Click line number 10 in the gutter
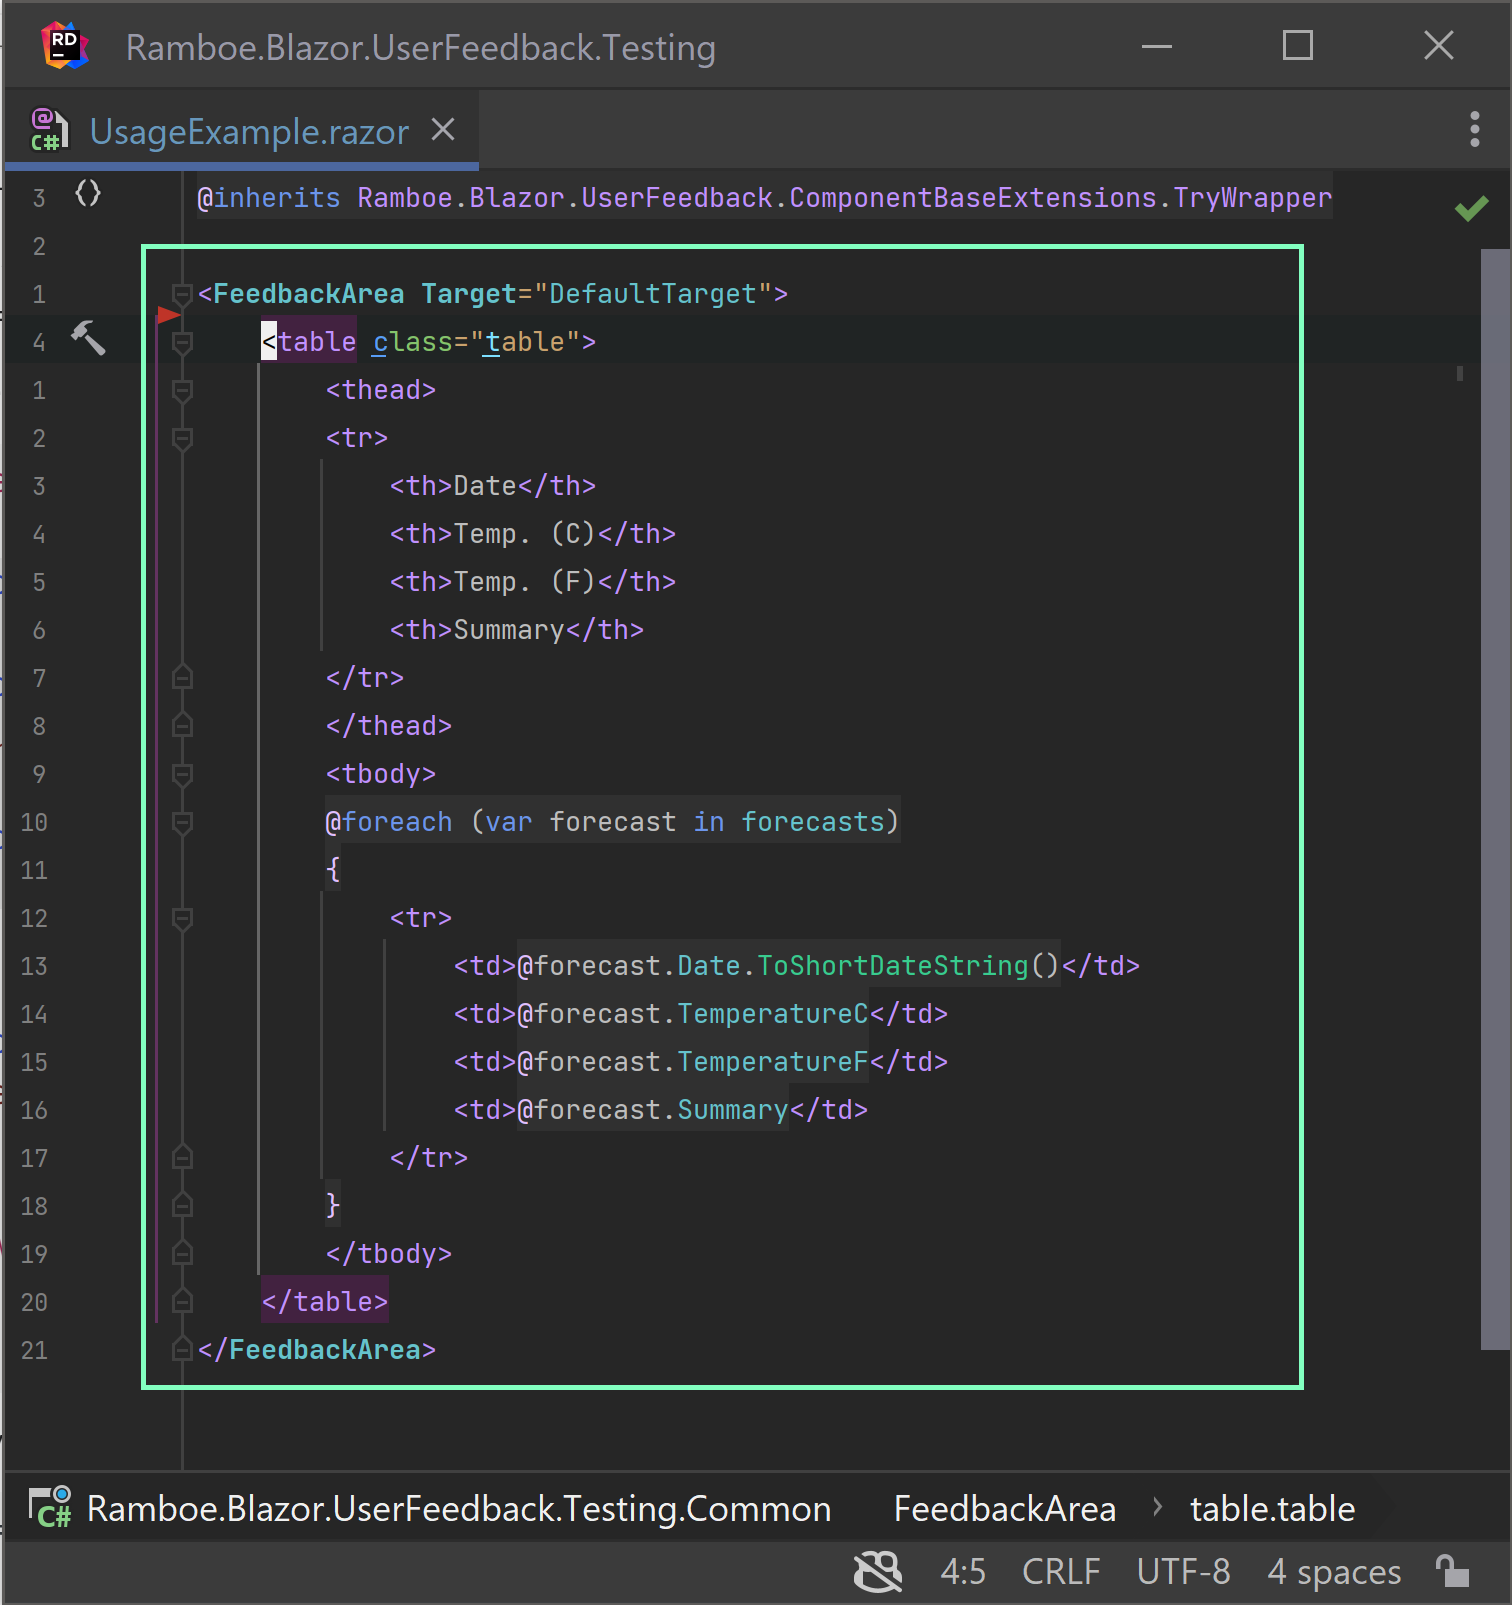Screen dimensions: 1512x1605 pos(34,822)
